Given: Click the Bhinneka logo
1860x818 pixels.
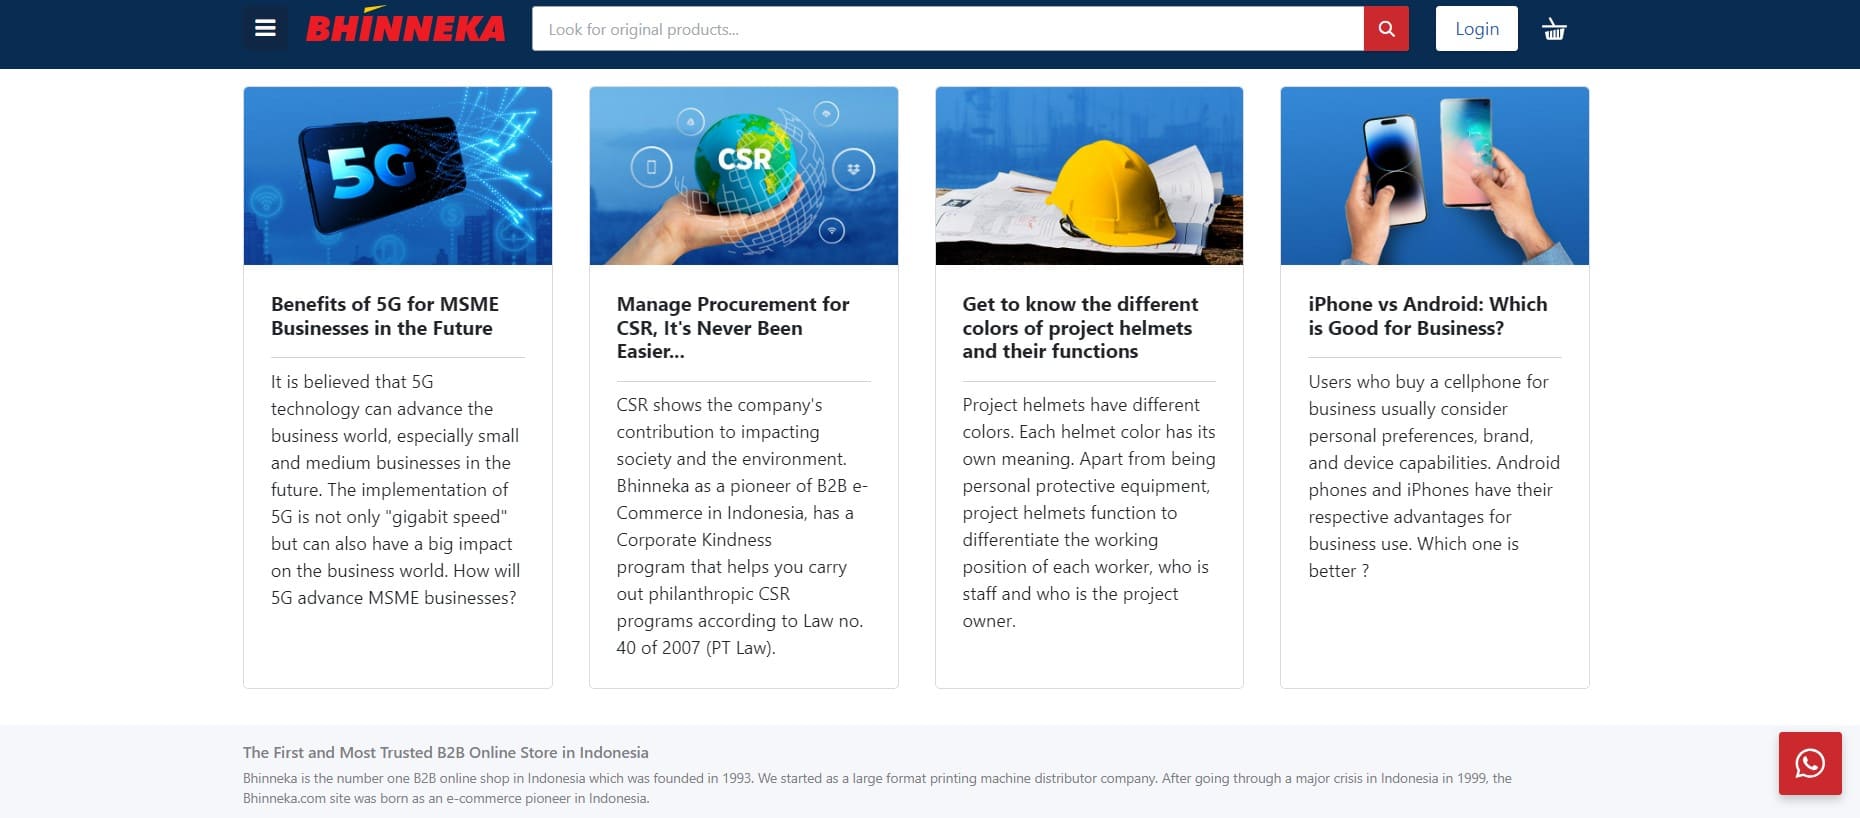Looking at the screenshot, I should pos(405,28).
